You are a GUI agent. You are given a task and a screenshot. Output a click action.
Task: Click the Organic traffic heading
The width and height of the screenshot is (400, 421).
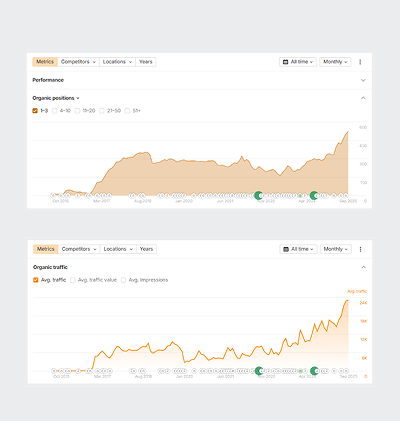pyautogui.click(x=50, y=267)
